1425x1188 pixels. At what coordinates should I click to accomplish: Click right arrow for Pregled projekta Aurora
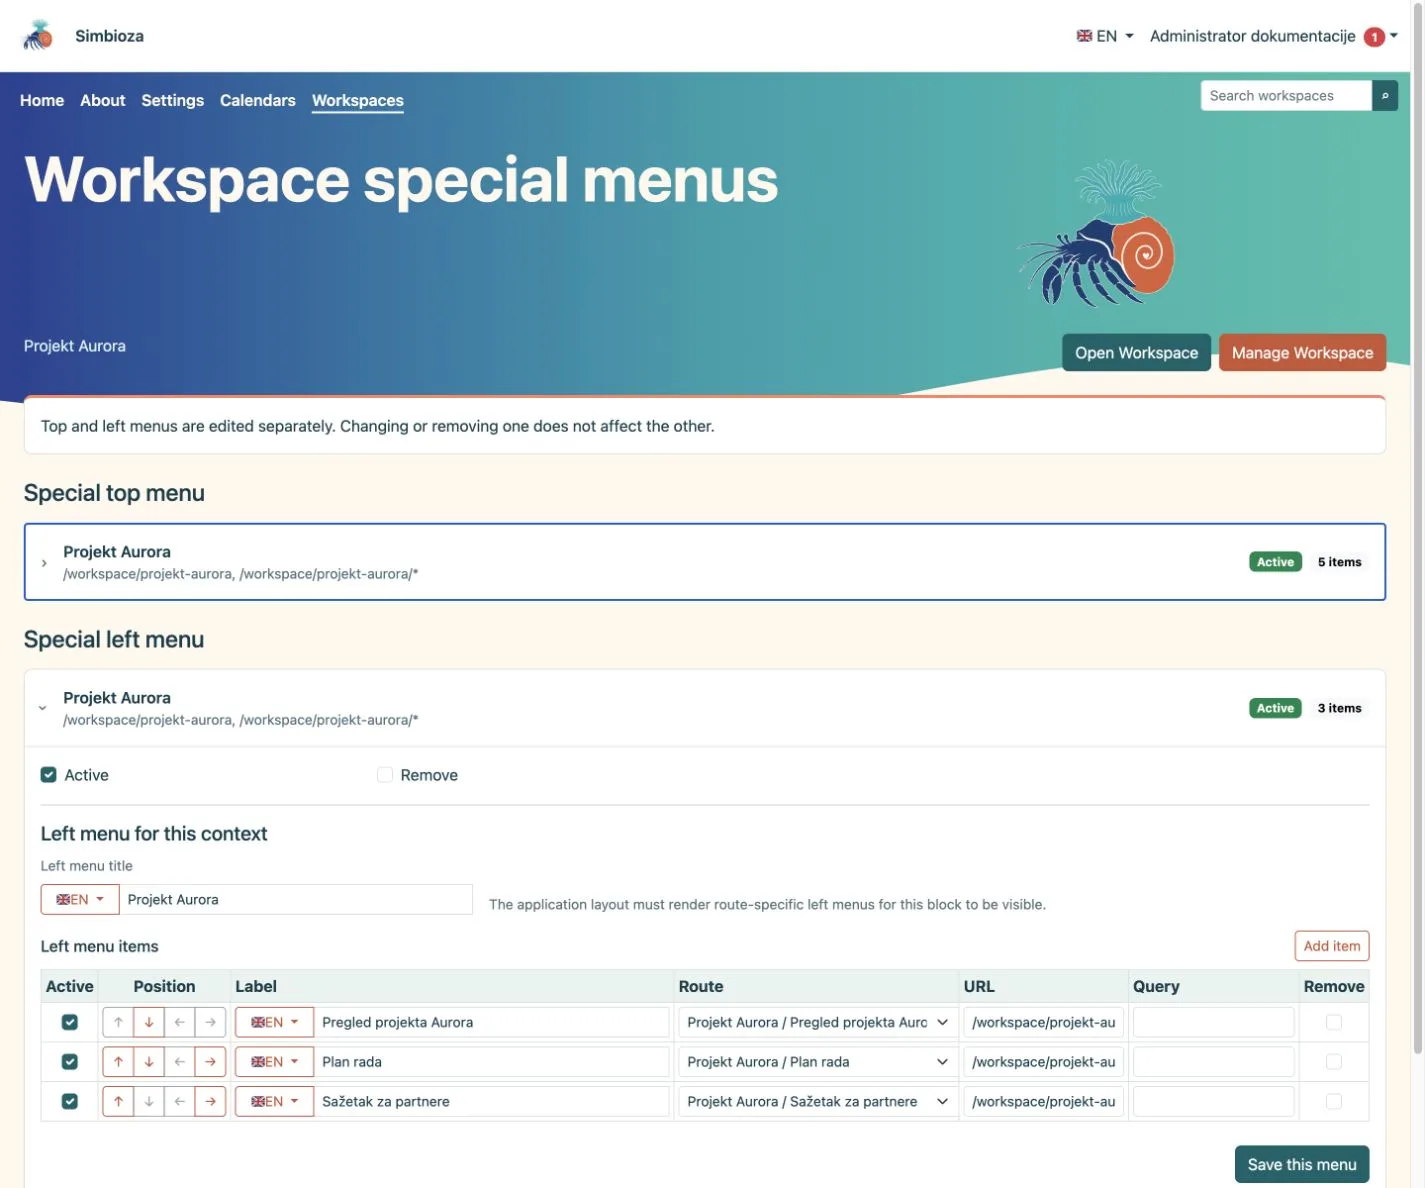[x=210, y=1022]
